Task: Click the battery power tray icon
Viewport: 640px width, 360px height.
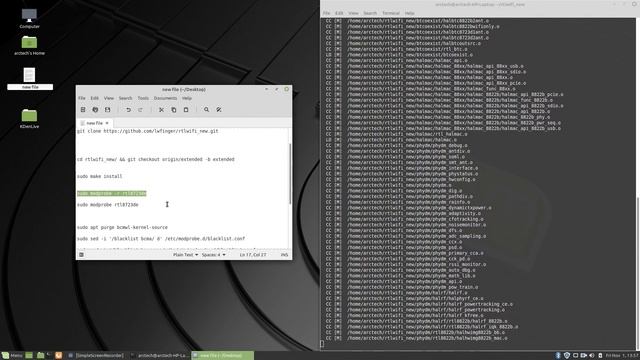Action: [x=600, y=356]
